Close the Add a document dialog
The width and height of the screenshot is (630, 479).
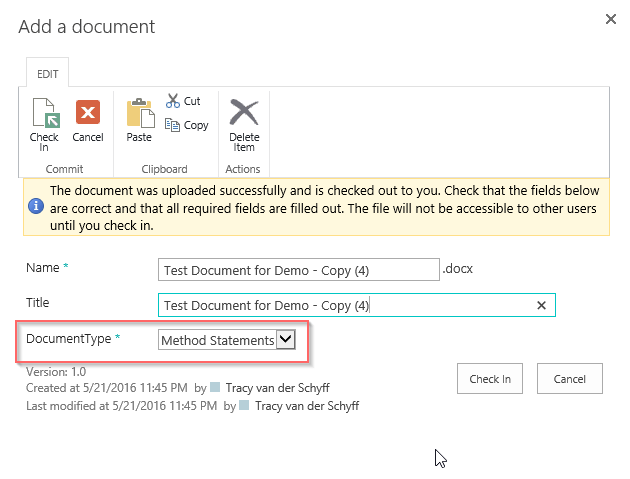pos(611,18)
